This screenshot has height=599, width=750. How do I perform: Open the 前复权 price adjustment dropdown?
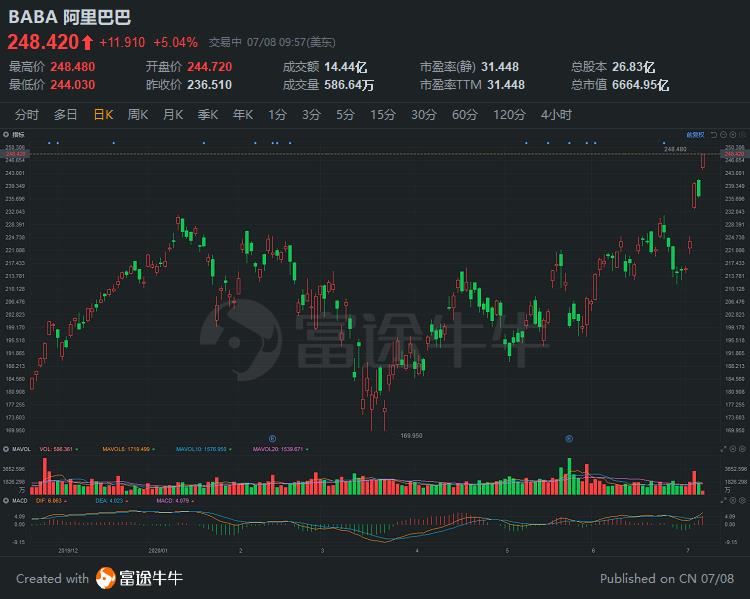(695, 135)
